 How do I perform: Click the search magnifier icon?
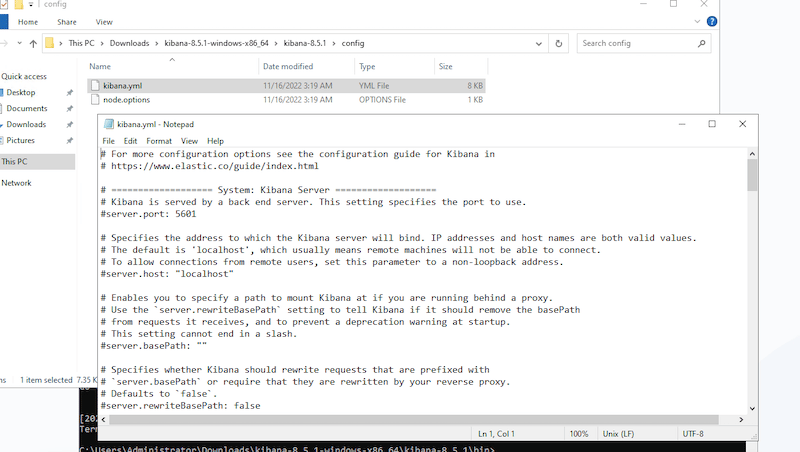pyautogui.click(x=702, y=43)
